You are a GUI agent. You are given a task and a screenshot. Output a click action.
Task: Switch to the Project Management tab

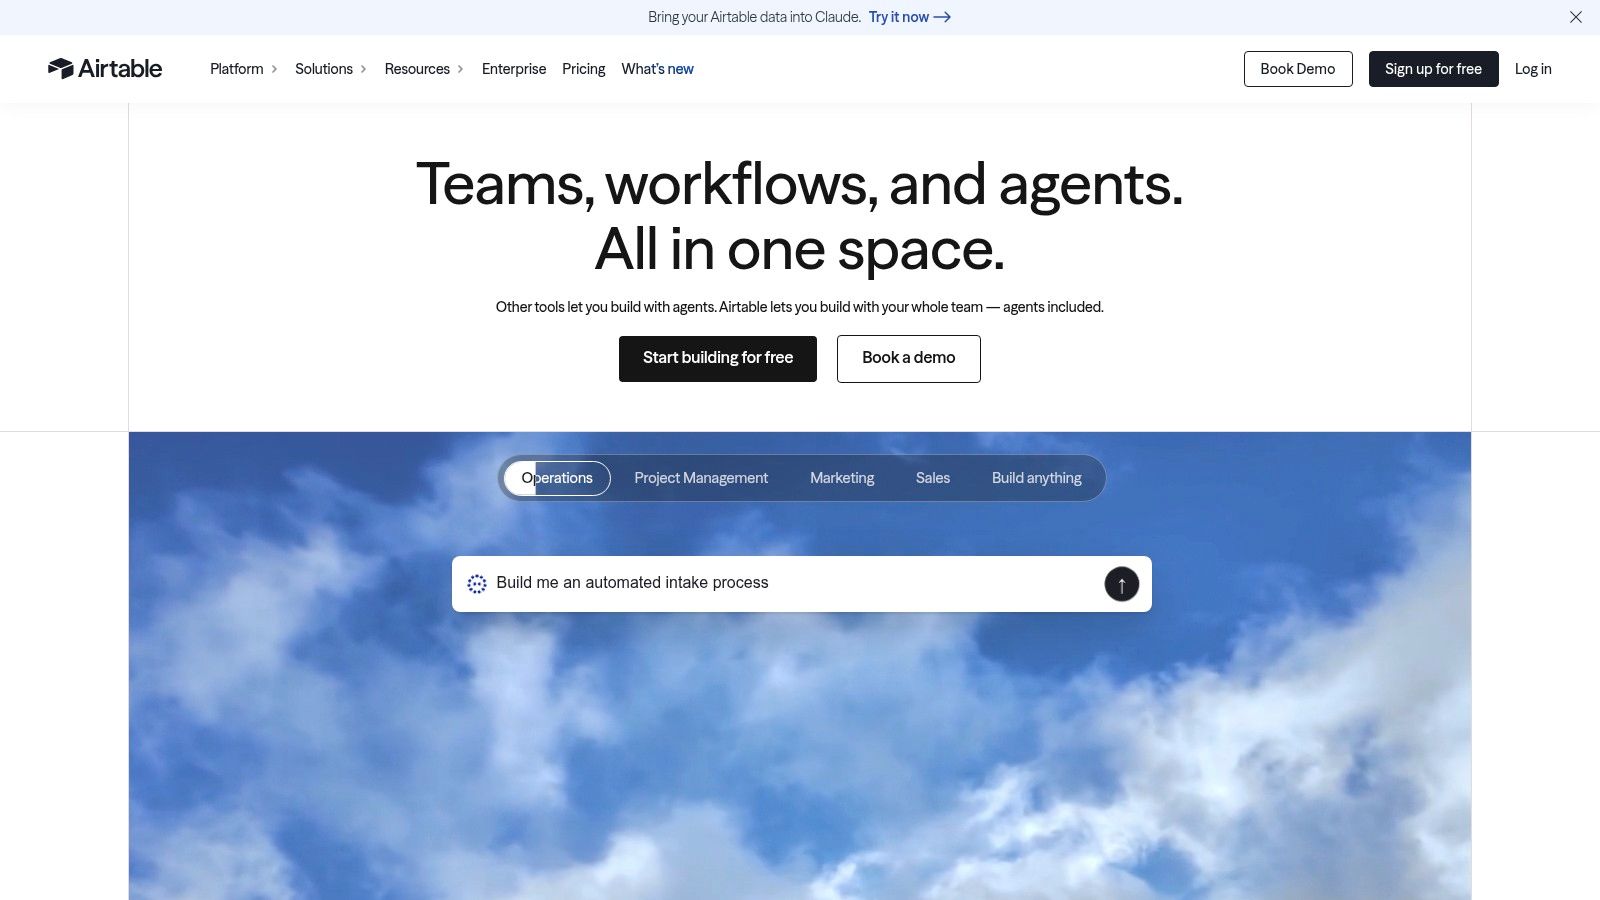(701, 478)
